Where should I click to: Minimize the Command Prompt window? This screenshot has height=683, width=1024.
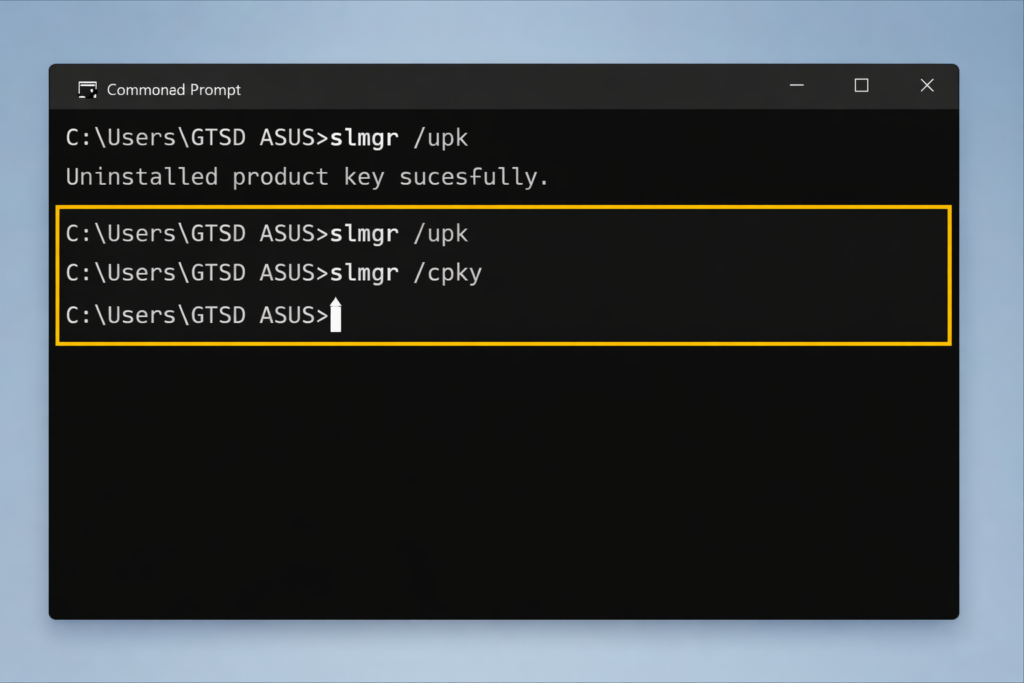[796, 86]
